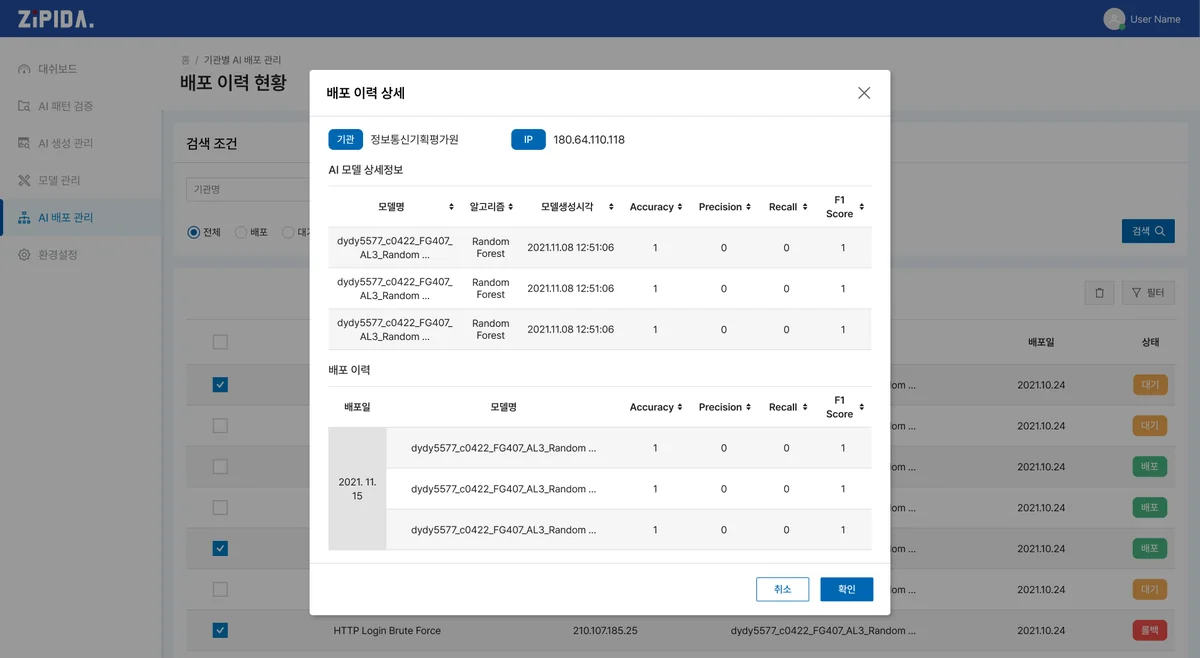Open the 필터 filter button
This screenshot has height=658, width=1200.
(x=1148, y=293)
